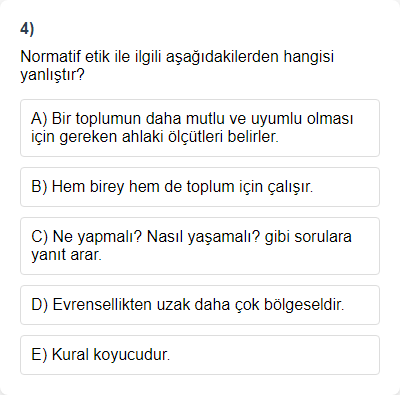Click the "A)" letter label

39,119
